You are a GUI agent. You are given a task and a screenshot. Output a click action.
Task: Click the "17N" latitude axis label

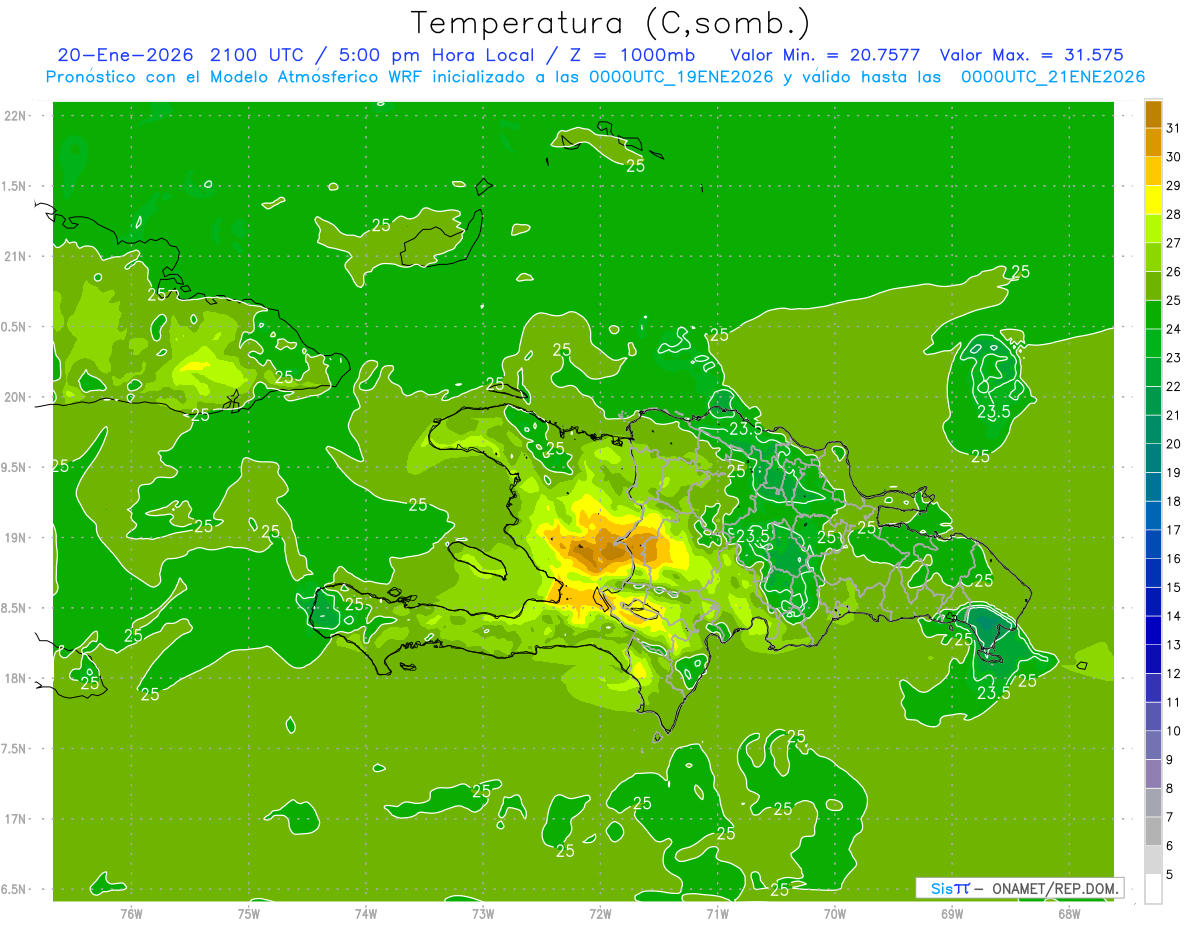click(x=14, y=819)
